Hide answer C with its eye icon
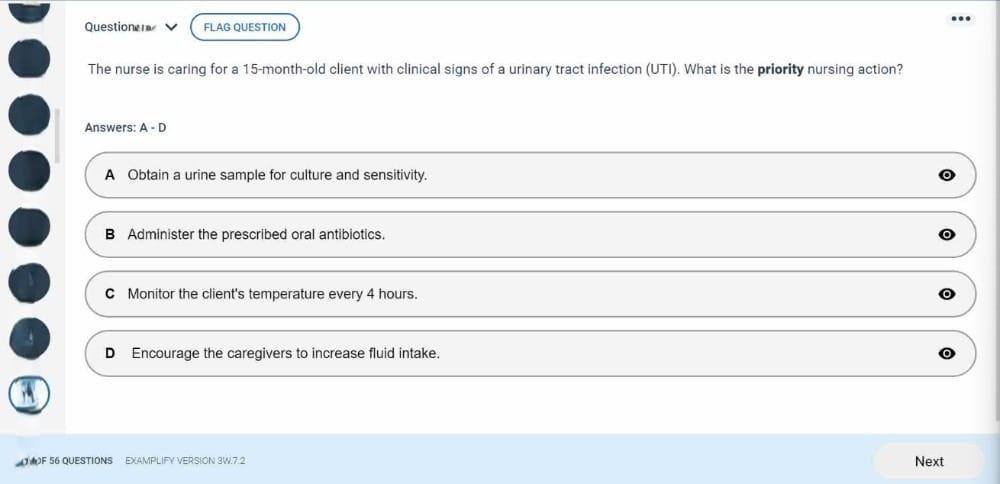Screen dimensions: 1000x484 pyautogui.click(x=947, y=294)
